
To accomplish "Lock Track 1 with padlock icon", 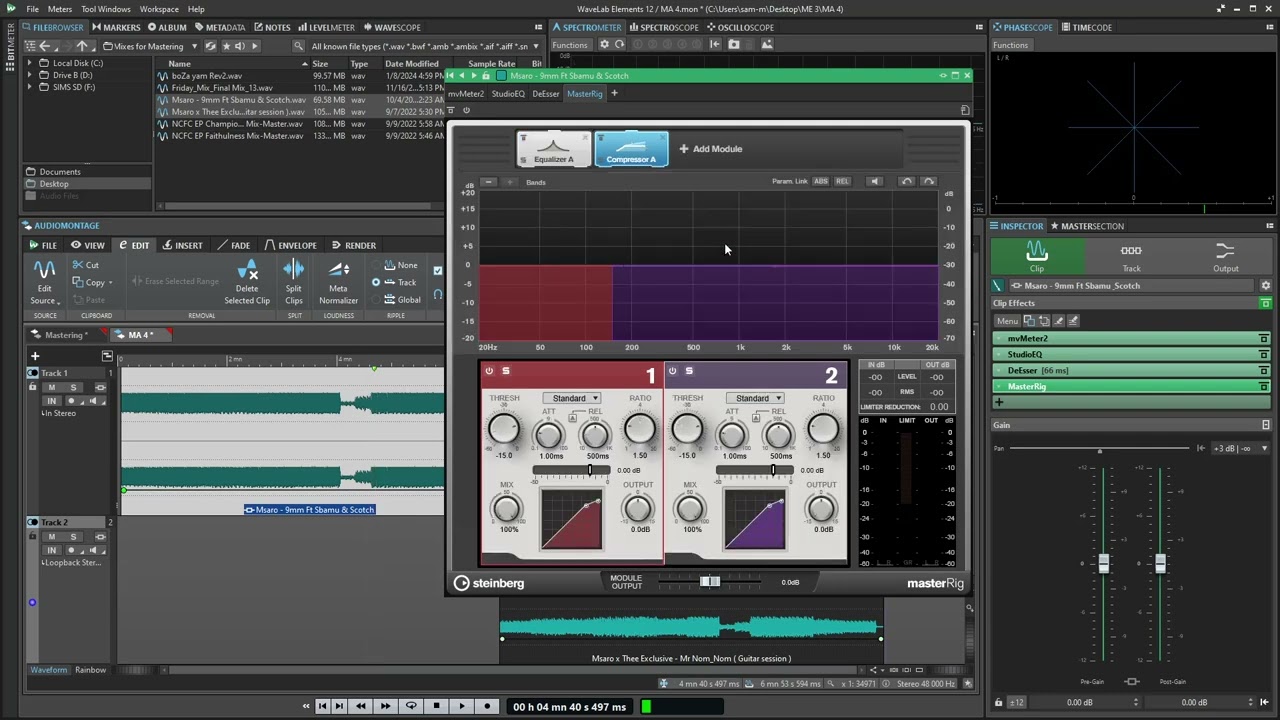I will pos(32,387).
